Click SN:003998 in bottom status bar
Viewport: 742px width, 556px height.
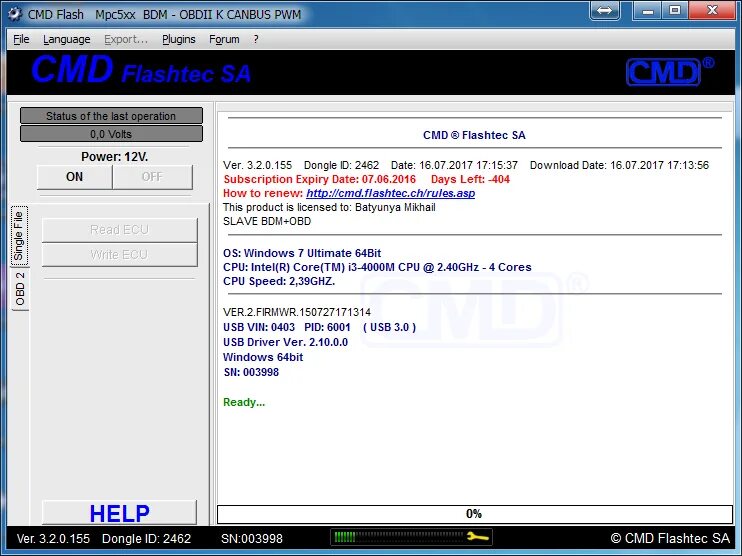click(252, 538)
